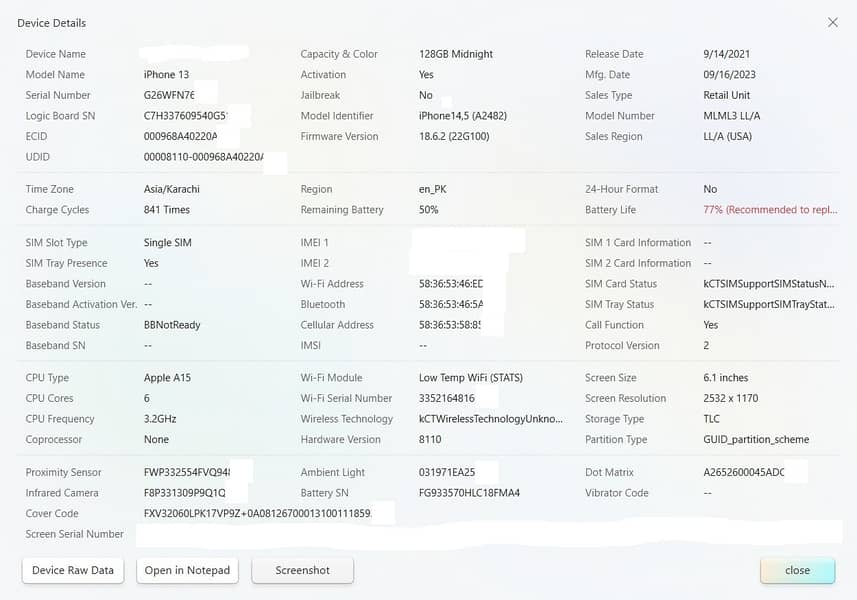Image resolution: width=857 pixels, height=600 pixels.
Task: Click the Asia/Karachi time zone value
Action: pyautogui.click(x=172, y=189)
